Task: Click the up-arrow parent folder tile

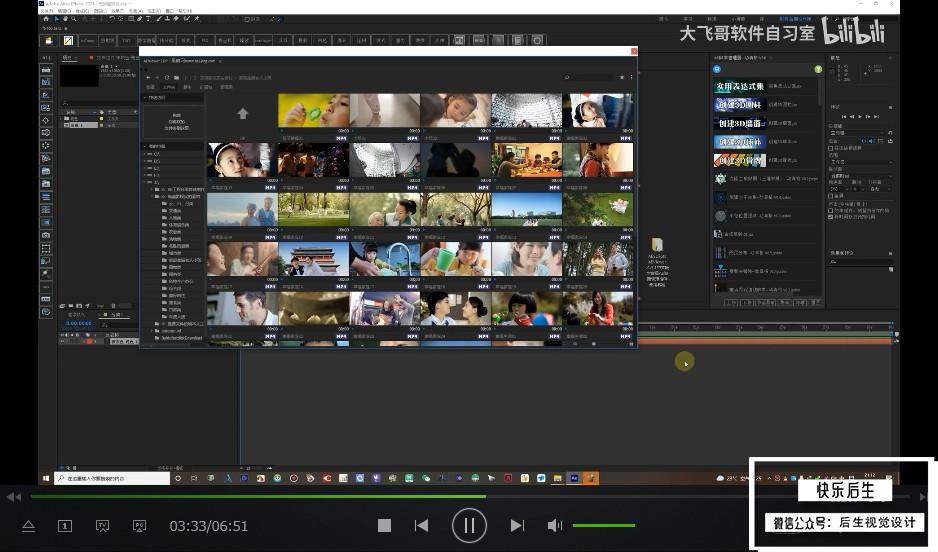Action: 242,114
